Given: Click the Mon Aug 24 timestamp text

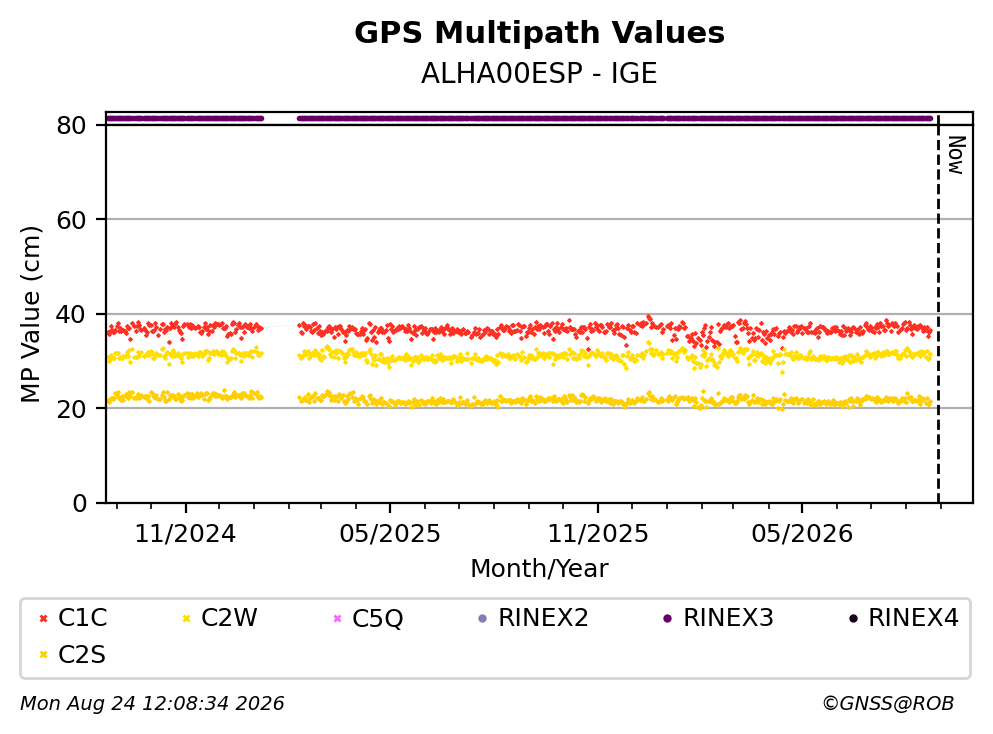Looking at the screenshot, I should [x=152, y=703].
